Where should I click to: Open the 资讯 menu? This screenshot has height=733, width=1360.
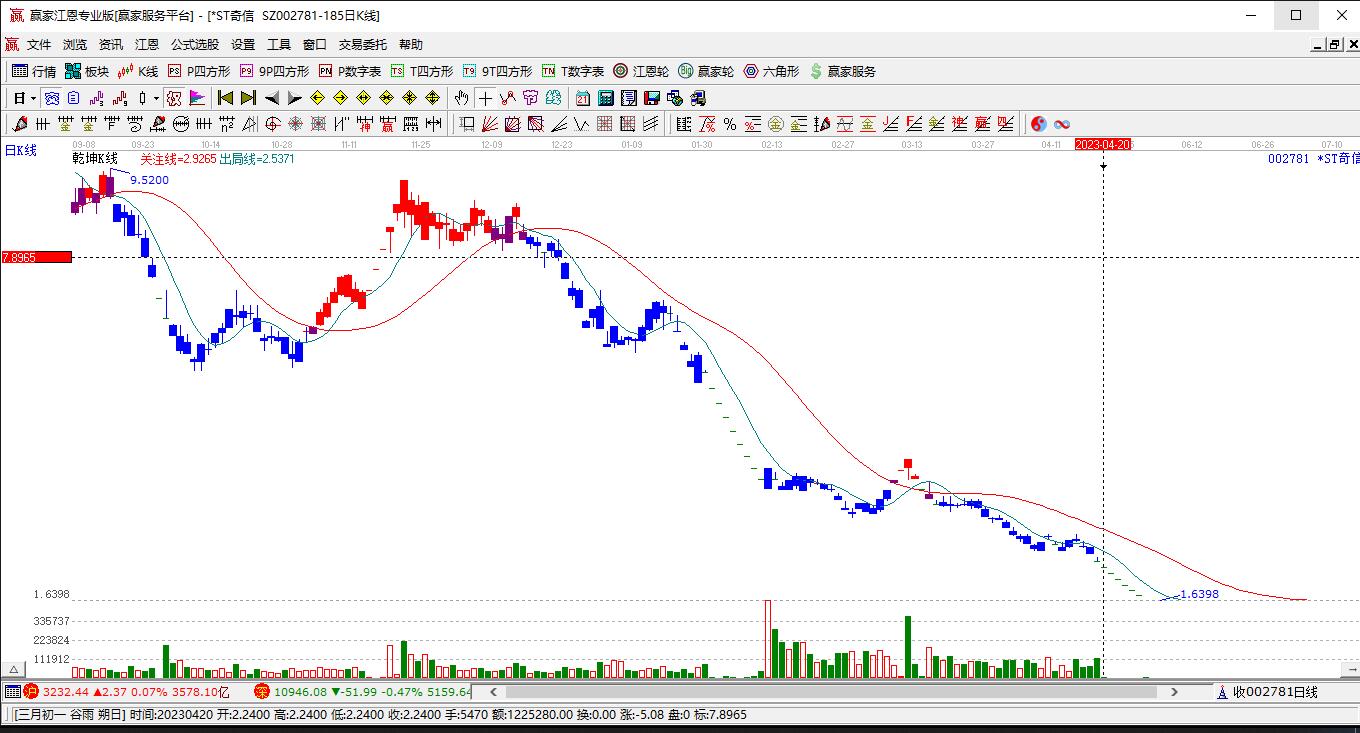click(111, 45)
